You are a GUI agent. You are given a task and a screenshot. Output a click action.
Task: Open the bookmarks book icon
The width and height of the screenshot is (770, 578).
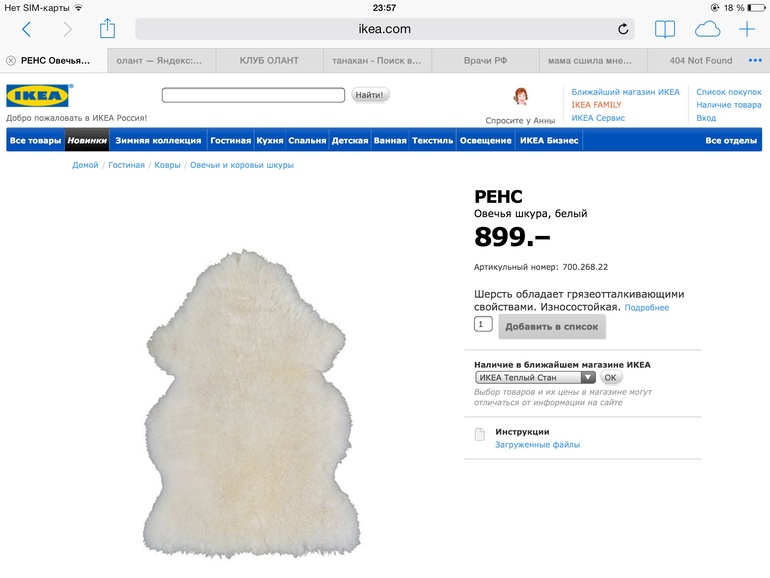click(665, 29)
